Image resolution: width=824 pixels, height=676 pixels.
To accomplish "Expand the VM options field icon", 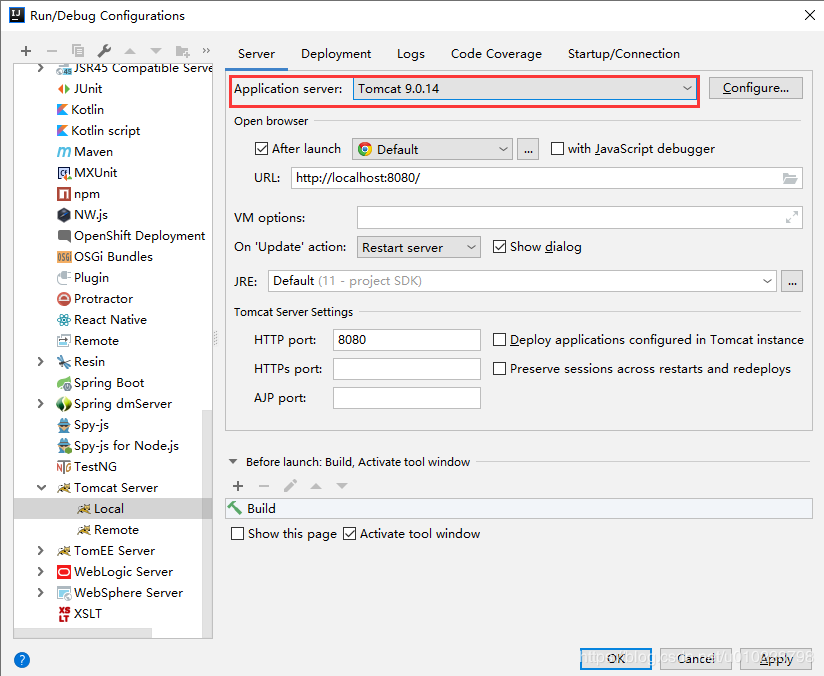I will tap(792, 217).
